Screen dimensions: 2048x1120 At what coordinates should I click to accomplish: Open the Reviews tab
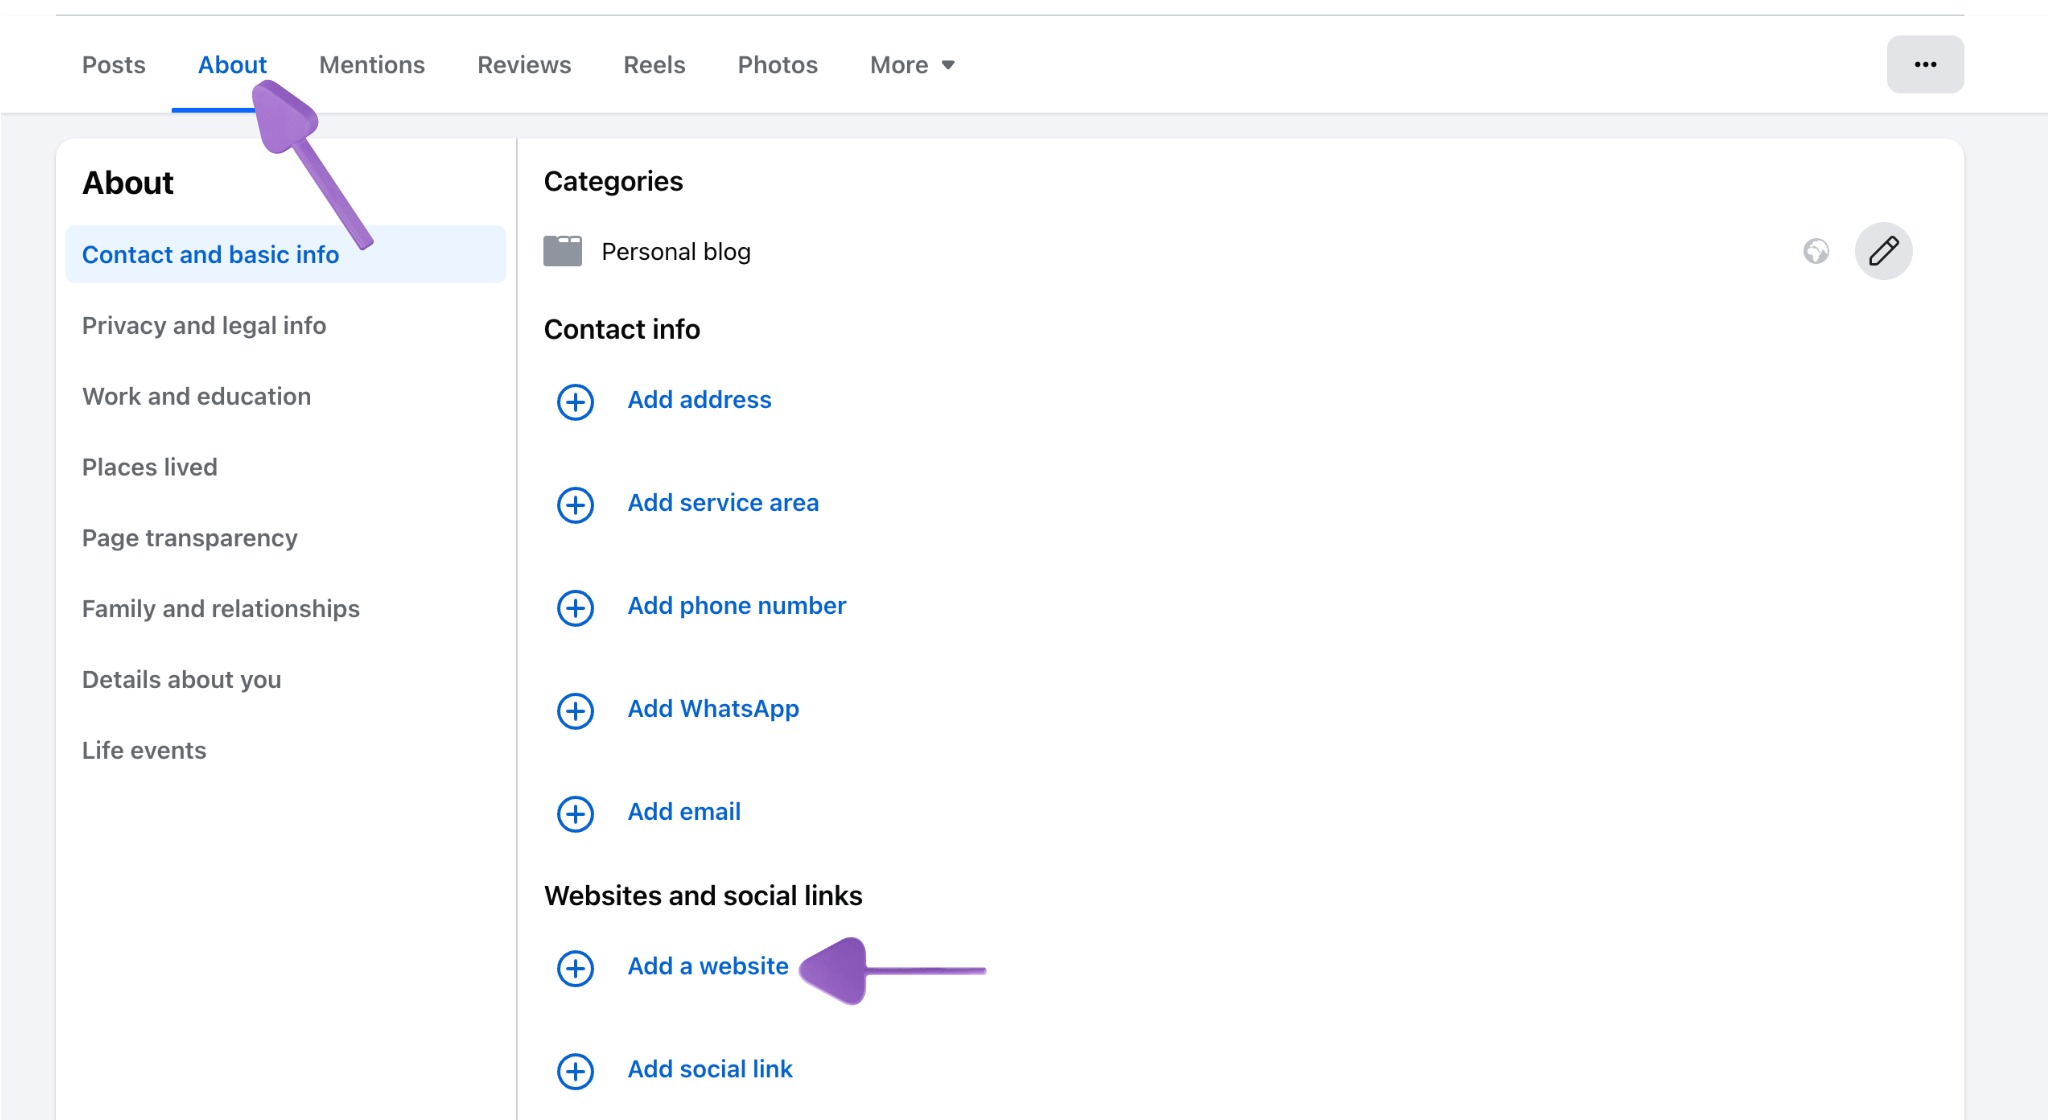(x=524, y=65)
